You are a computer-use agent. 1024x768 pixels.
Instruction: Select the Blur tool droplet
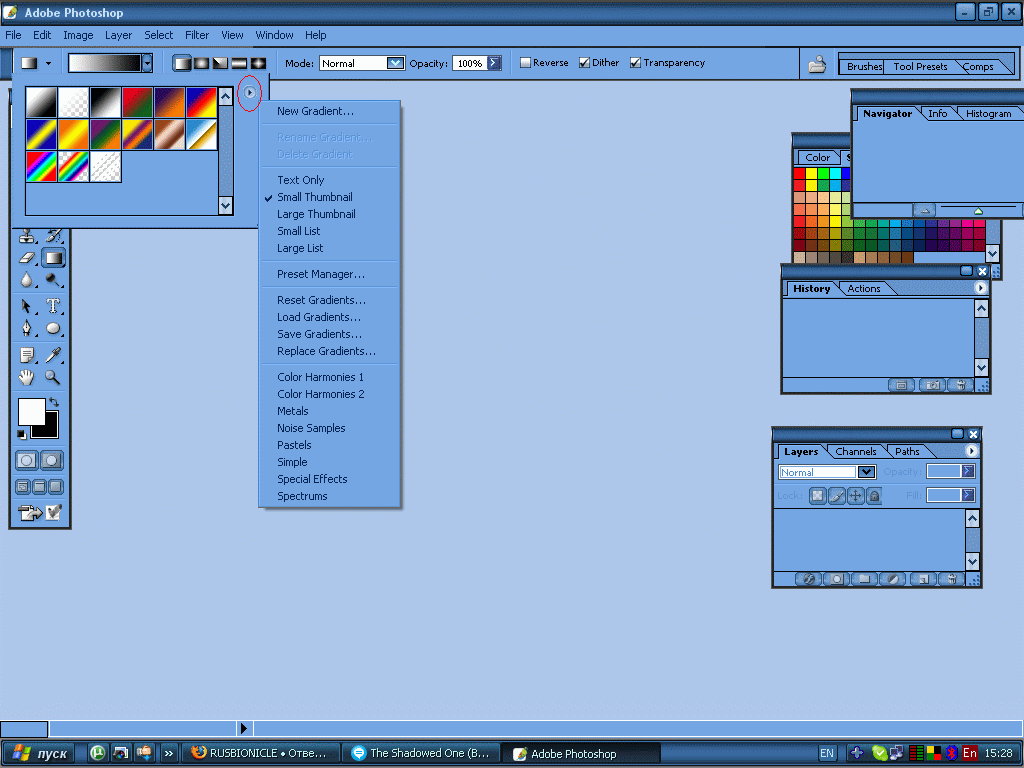point(26,280)
